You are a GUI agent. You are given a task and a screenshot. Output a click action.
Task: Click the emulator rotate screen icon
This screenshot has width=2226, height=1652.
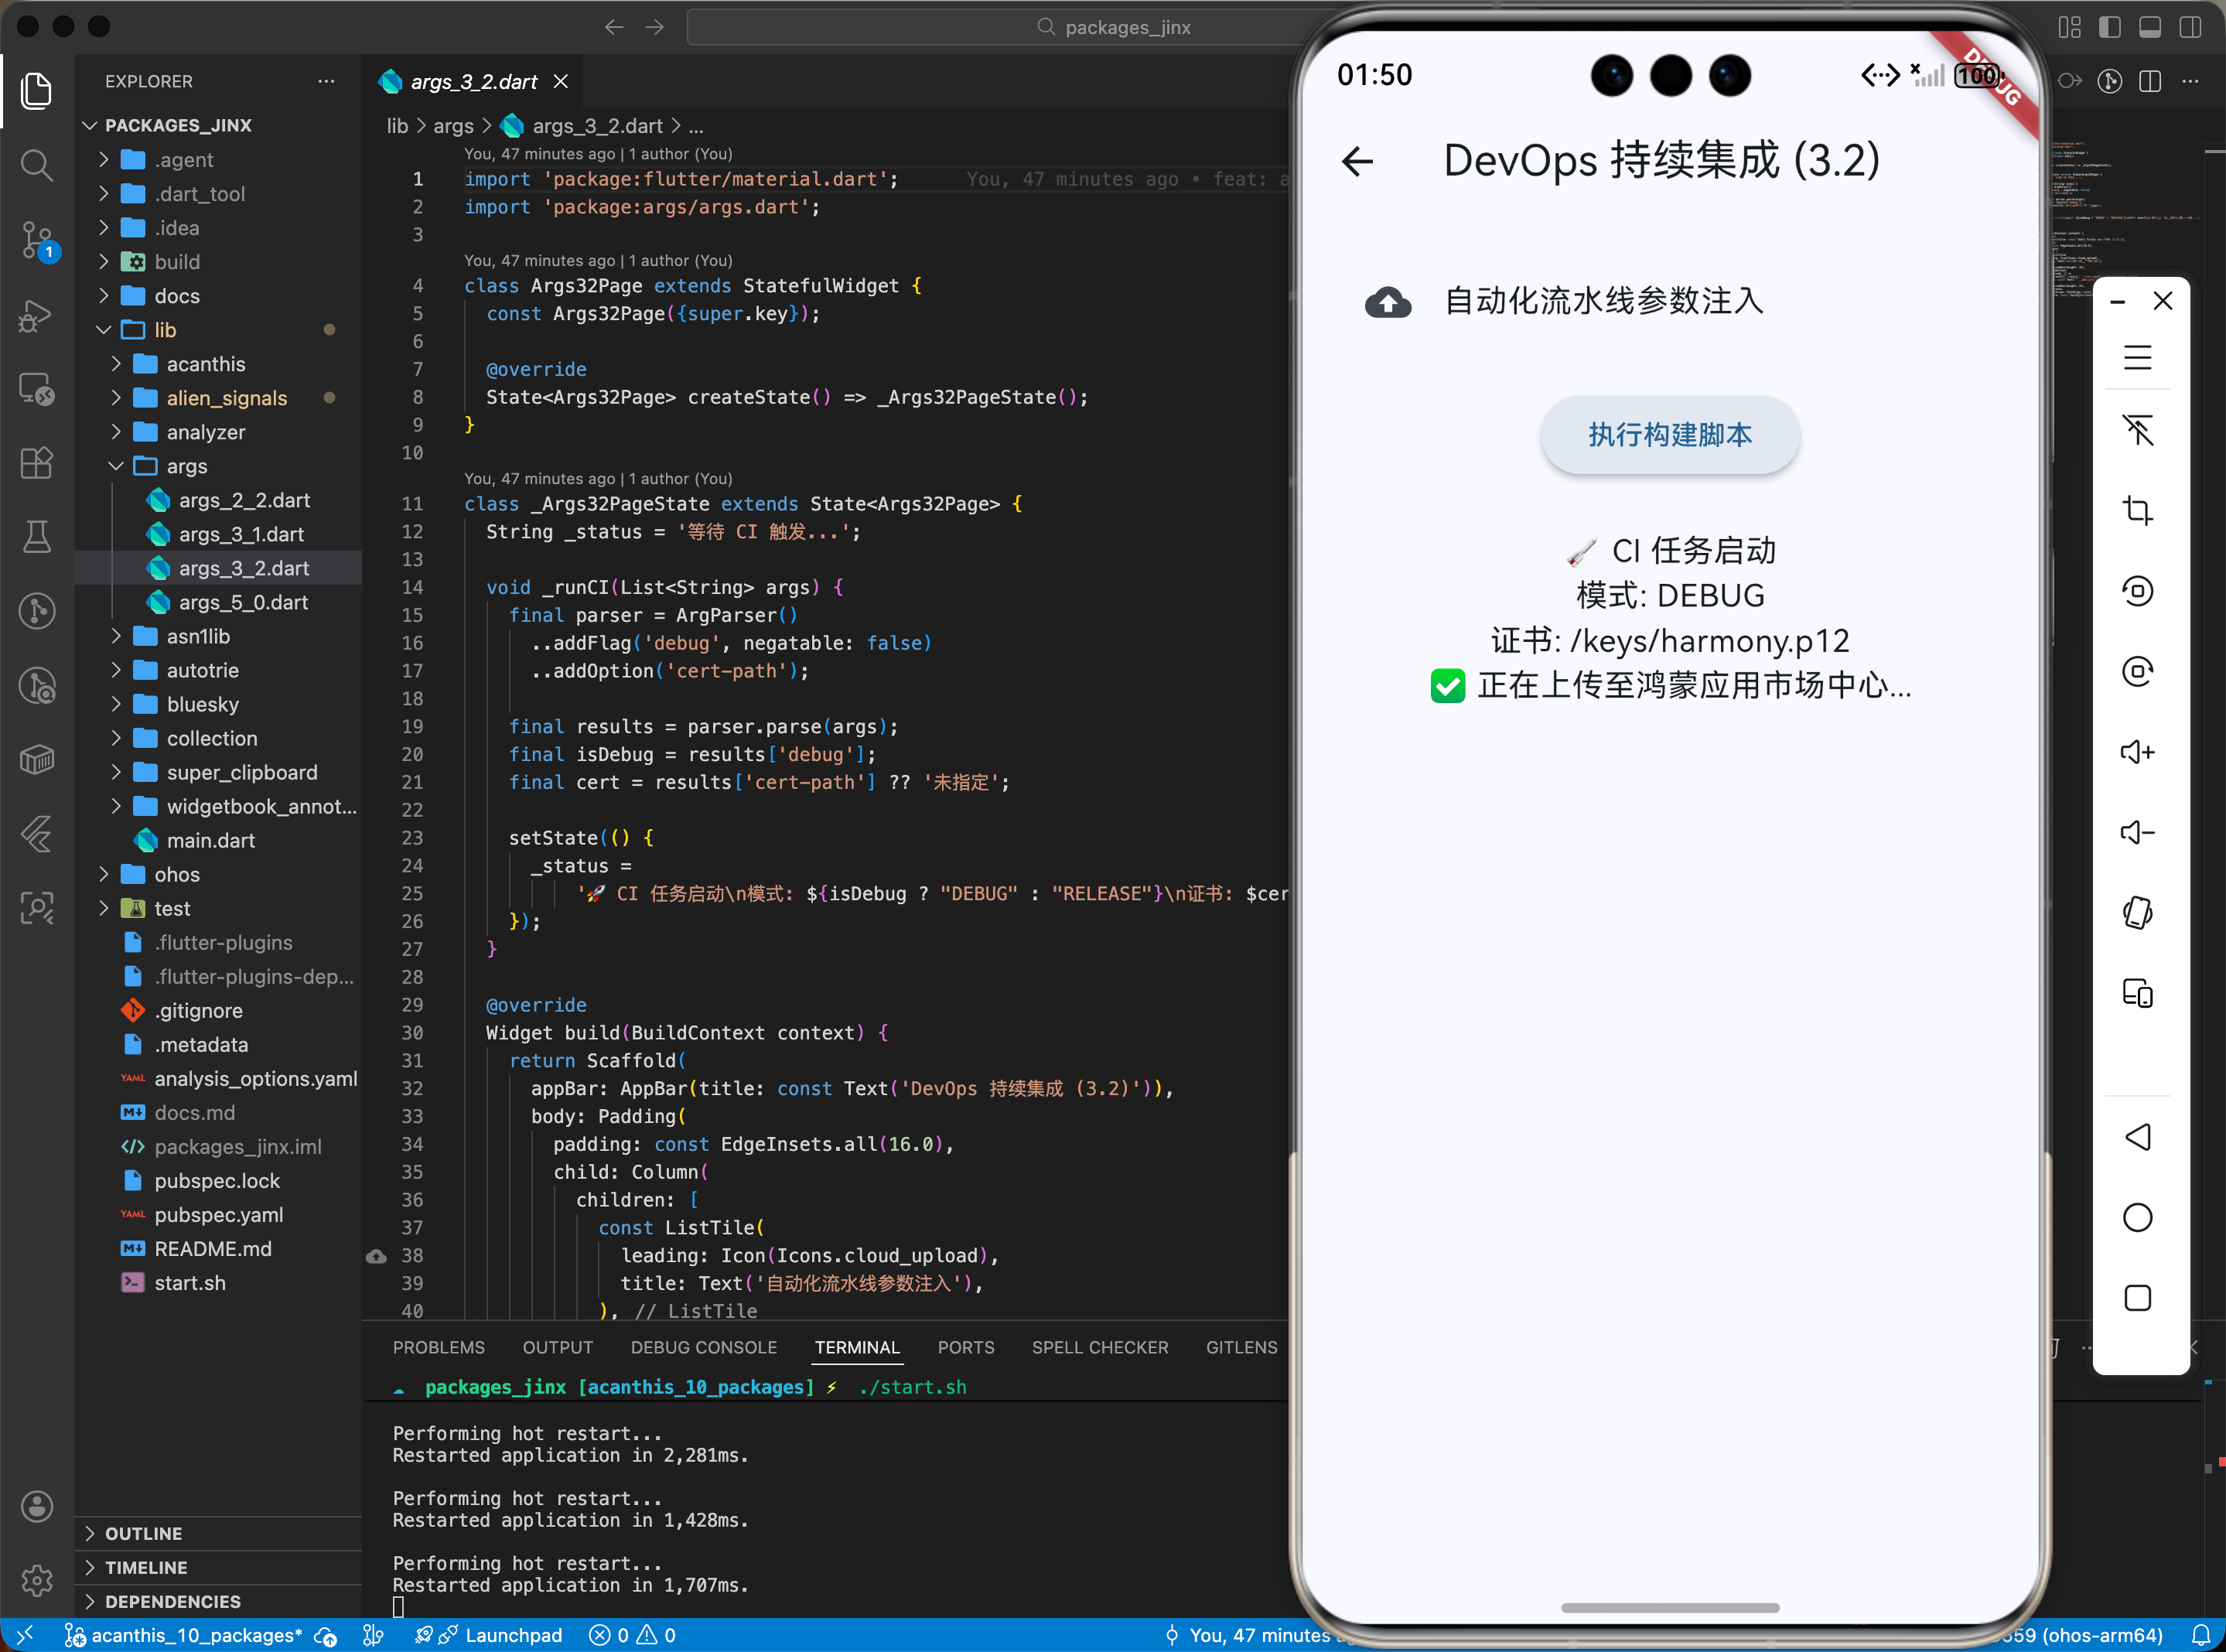[2137, 913]
